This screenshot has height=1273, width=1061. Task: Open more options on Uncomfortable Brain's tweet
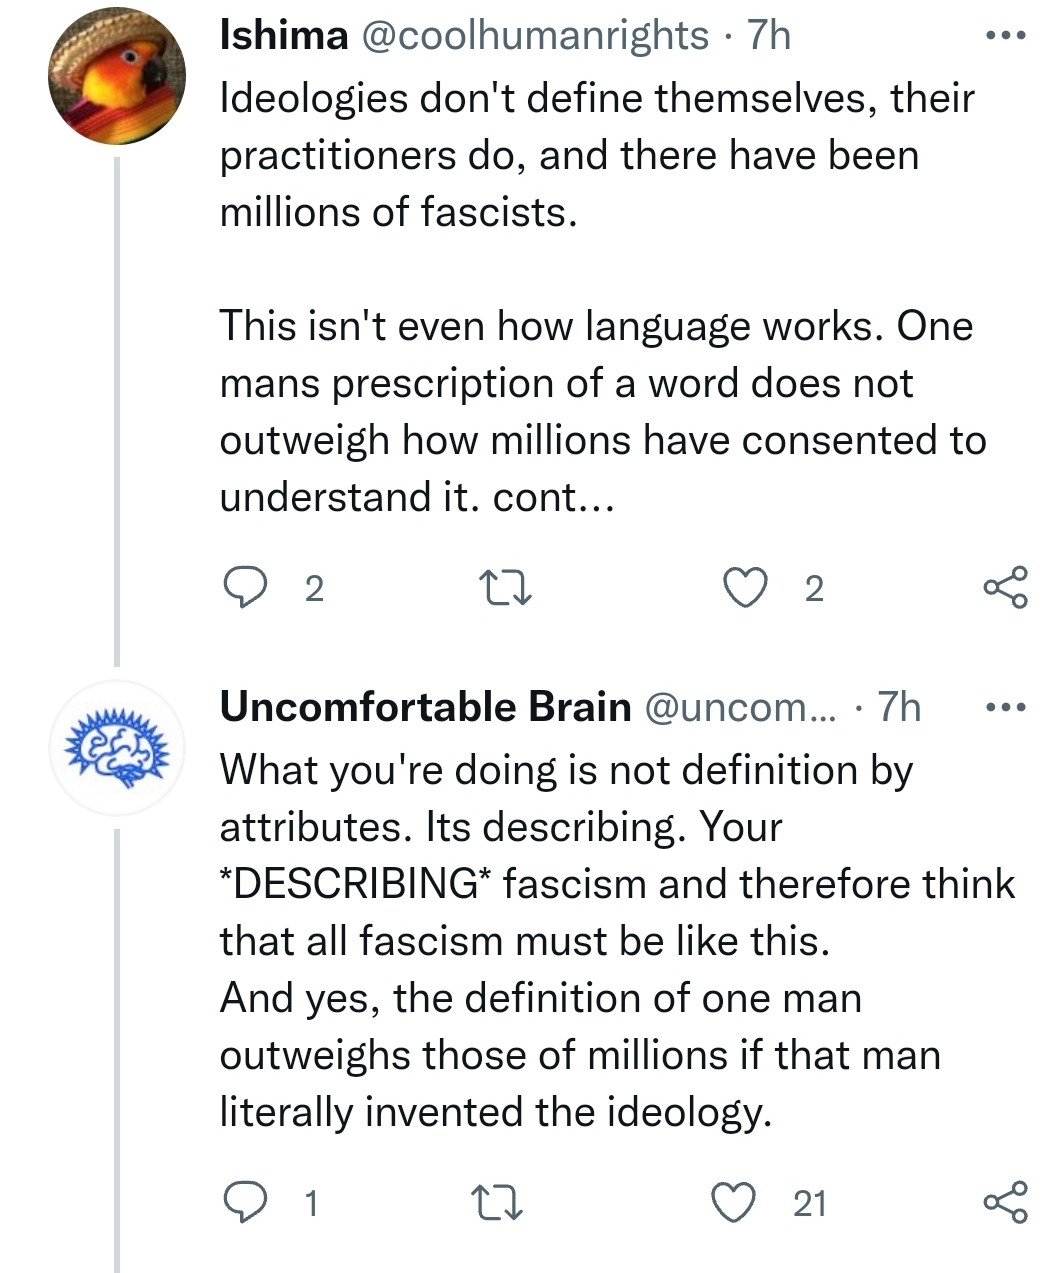tap(1005, 707)
